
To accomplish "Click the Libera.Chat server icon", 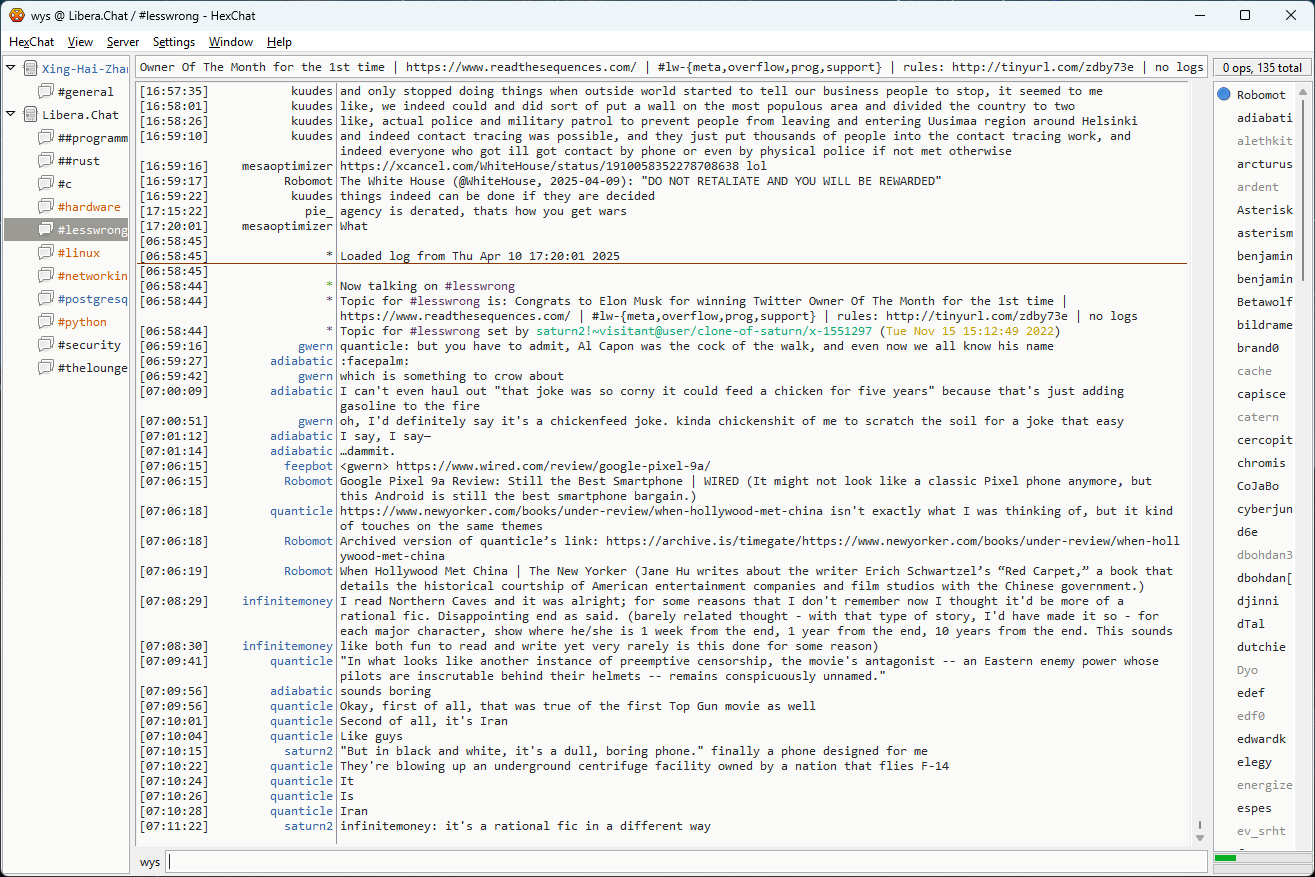I will tap(30, 115).
